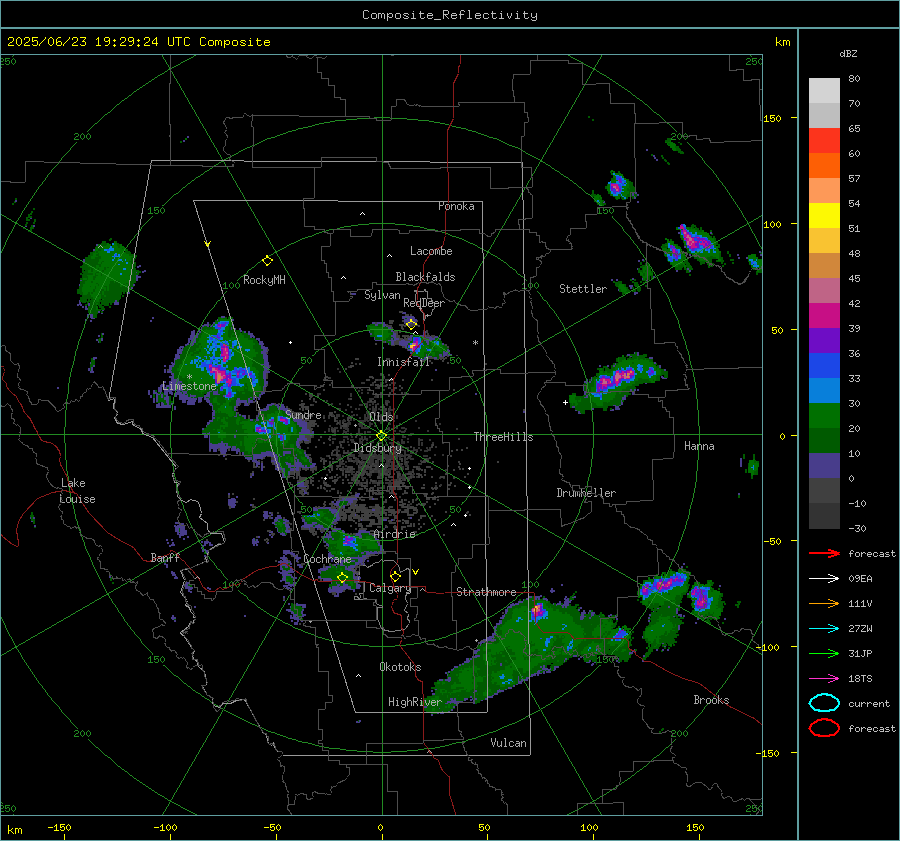Click the Didsbury city label
The width and height of the screenshot is (900, 841).
click(x=378, y=448)
